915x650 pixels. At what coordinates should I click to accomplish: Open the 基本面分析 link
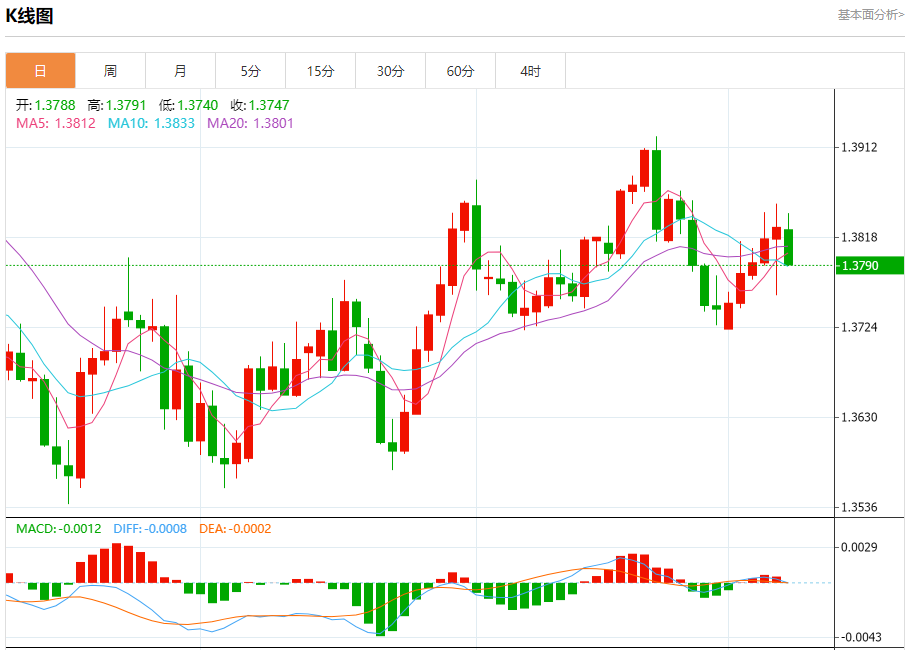[x=871, y=15]
